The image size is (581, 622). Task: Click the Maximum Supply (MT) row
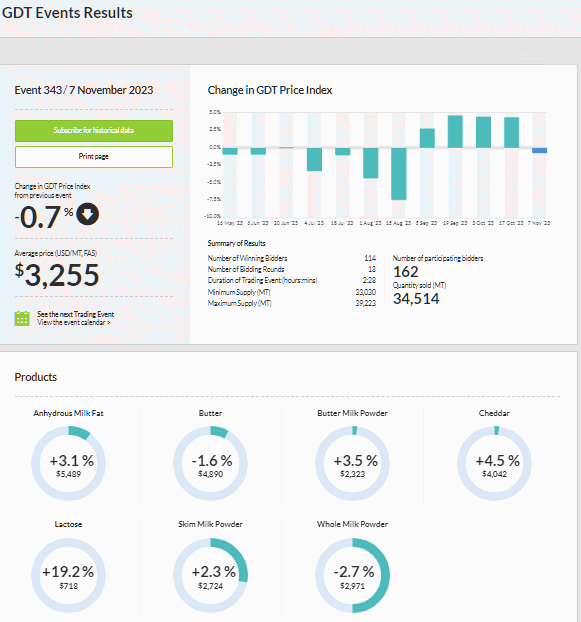tap(291, 303)
